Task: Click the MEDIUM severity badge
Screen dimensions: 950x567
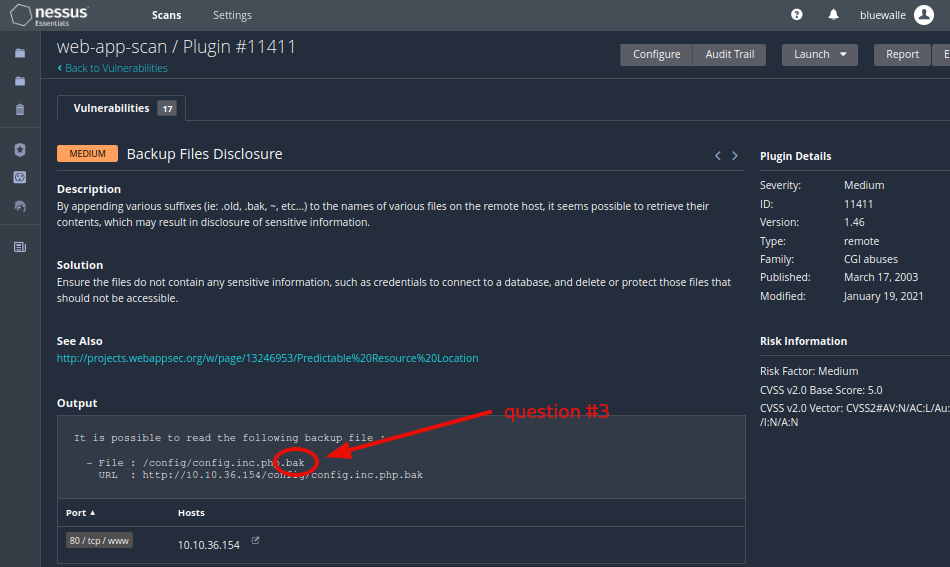Action: [87, 154]
